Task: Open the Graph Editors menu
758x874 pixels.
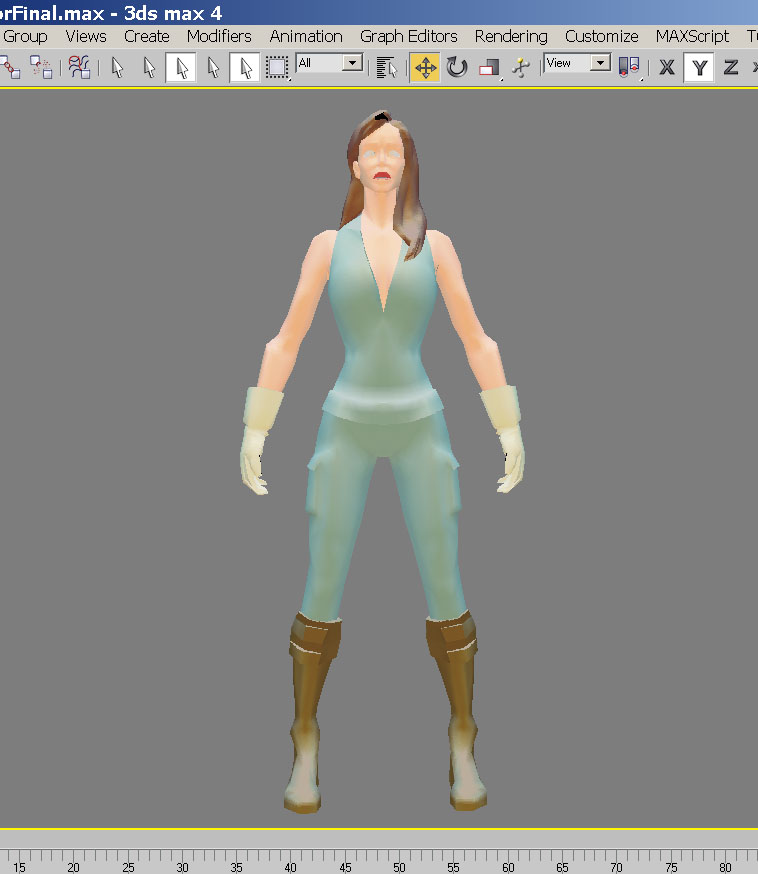Action: point(408,36)
